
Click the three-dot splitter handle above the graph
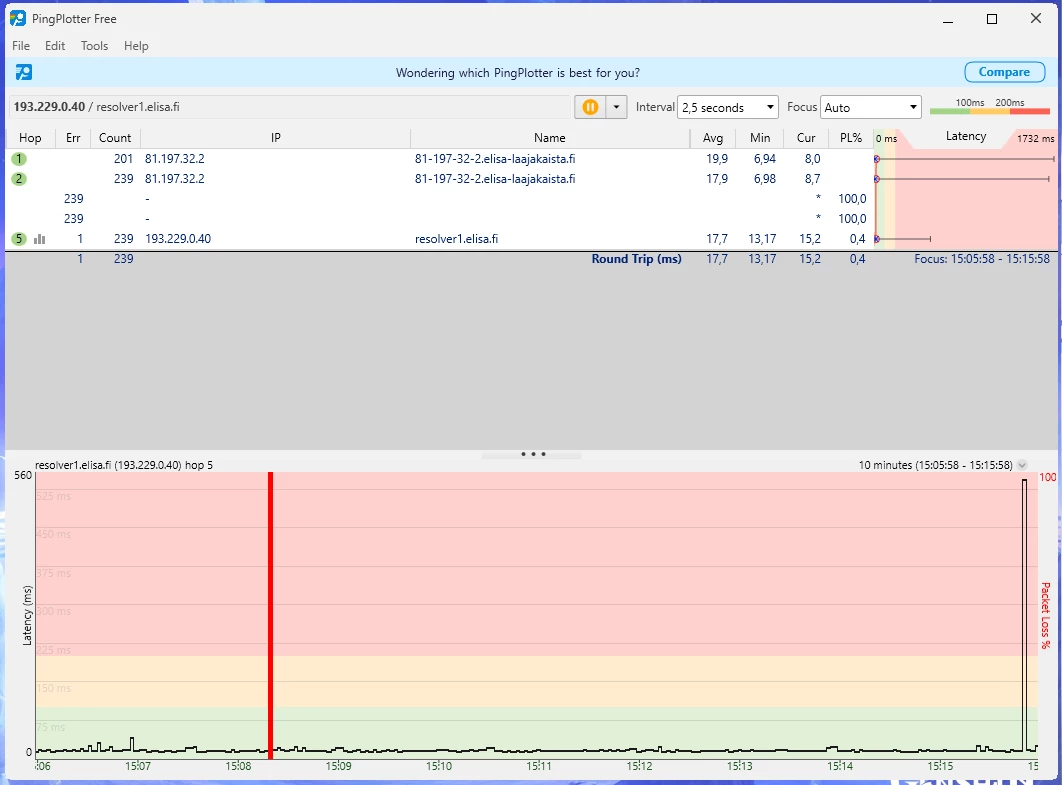coord(532,454)
